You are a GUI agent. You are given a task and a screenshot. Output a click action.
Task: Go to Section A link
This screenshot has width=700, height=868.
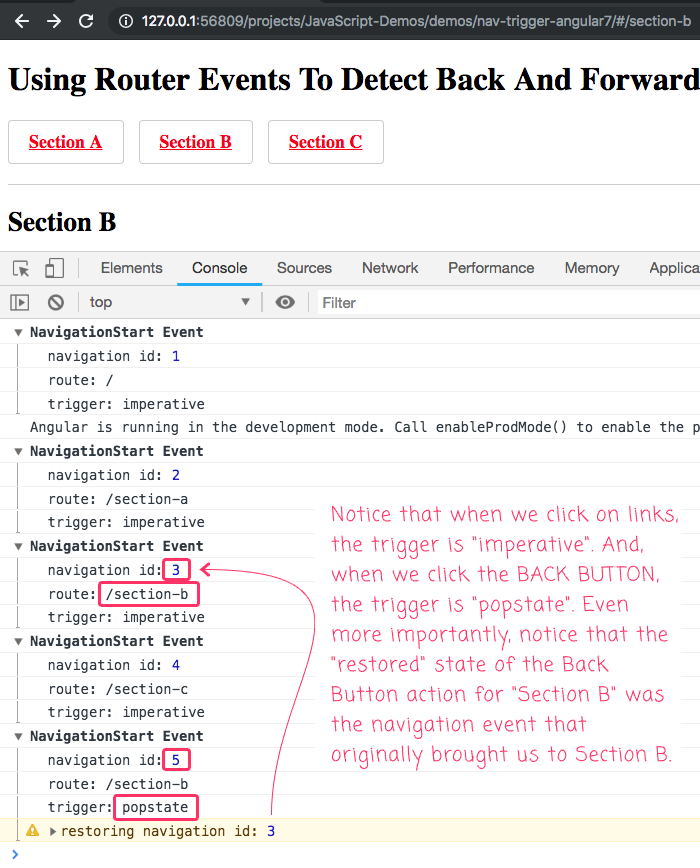(x=65, y=142)
